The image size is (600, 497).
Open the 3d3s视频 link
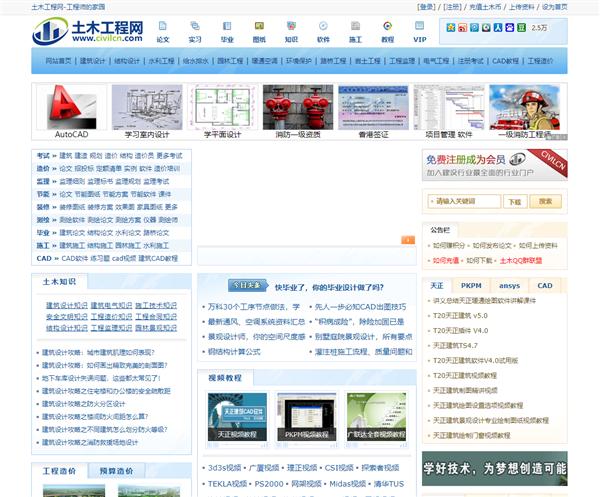tap(225, 468)
